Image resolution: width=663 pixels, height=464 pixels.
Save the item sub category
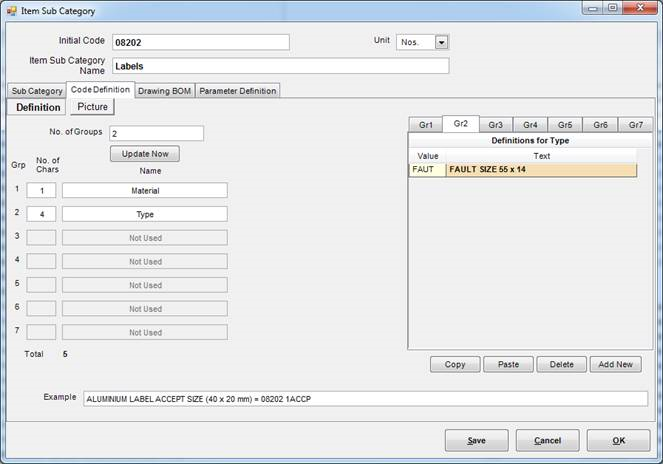click(x=477, y=441)
